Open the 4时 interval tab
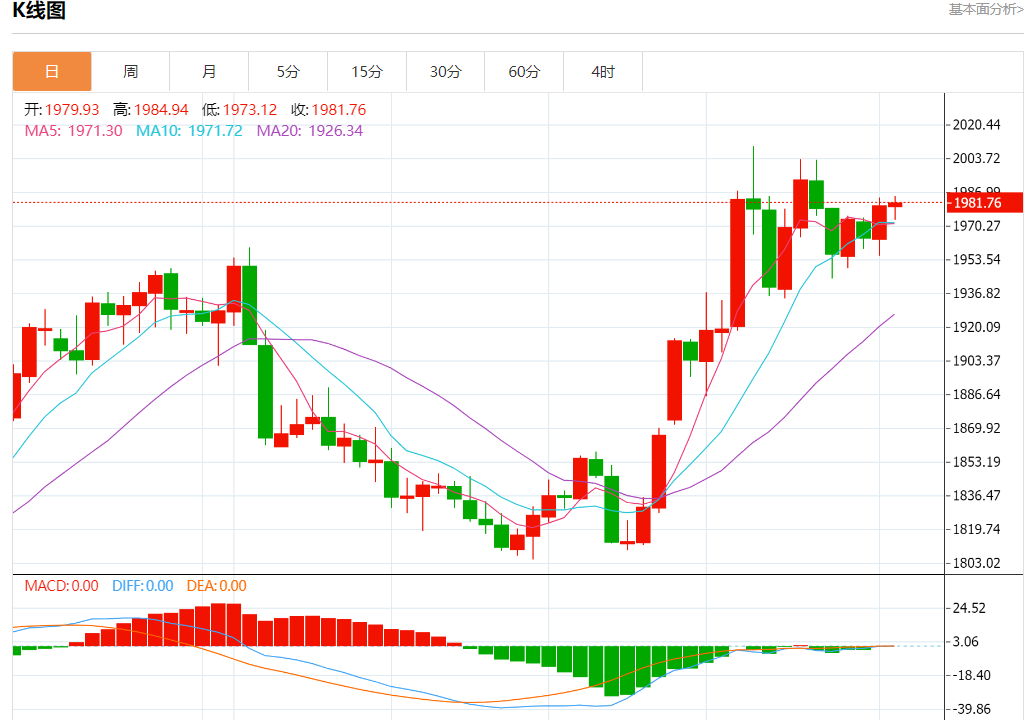The image size is (1036, 720). pyautogui.click(x=603, y=71)
